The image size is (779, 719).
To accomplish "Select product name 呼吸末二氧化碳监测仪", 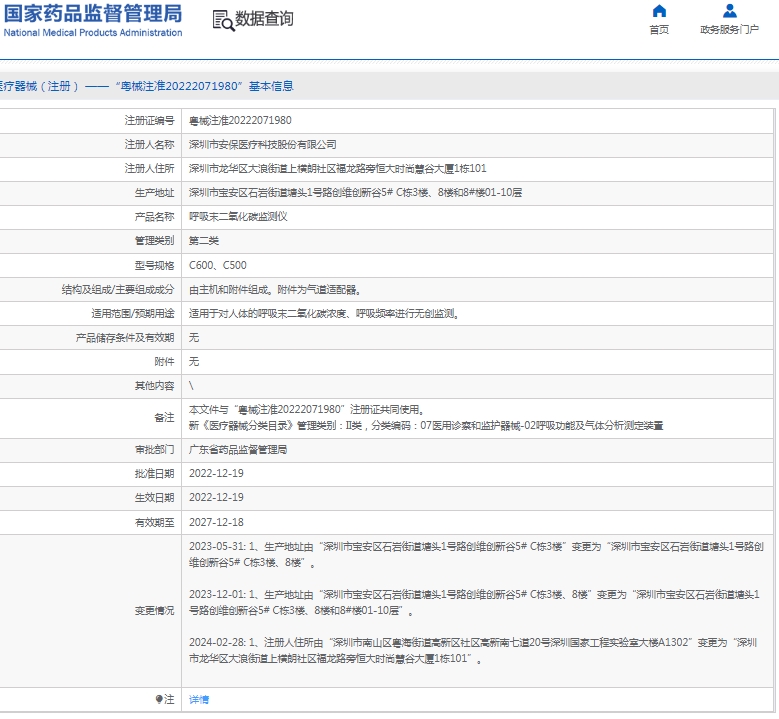I will tap(238, 217).
